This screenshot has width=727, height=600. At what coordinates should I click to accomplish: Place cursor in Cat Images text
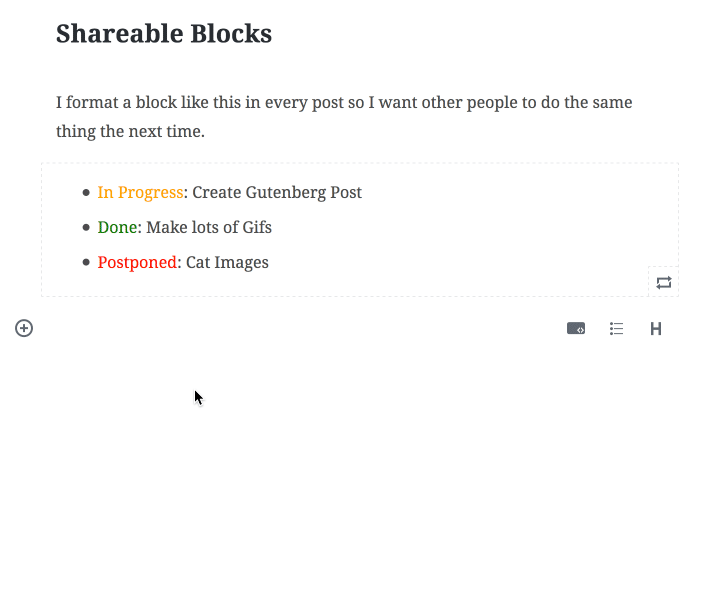(x=227, y=262)
